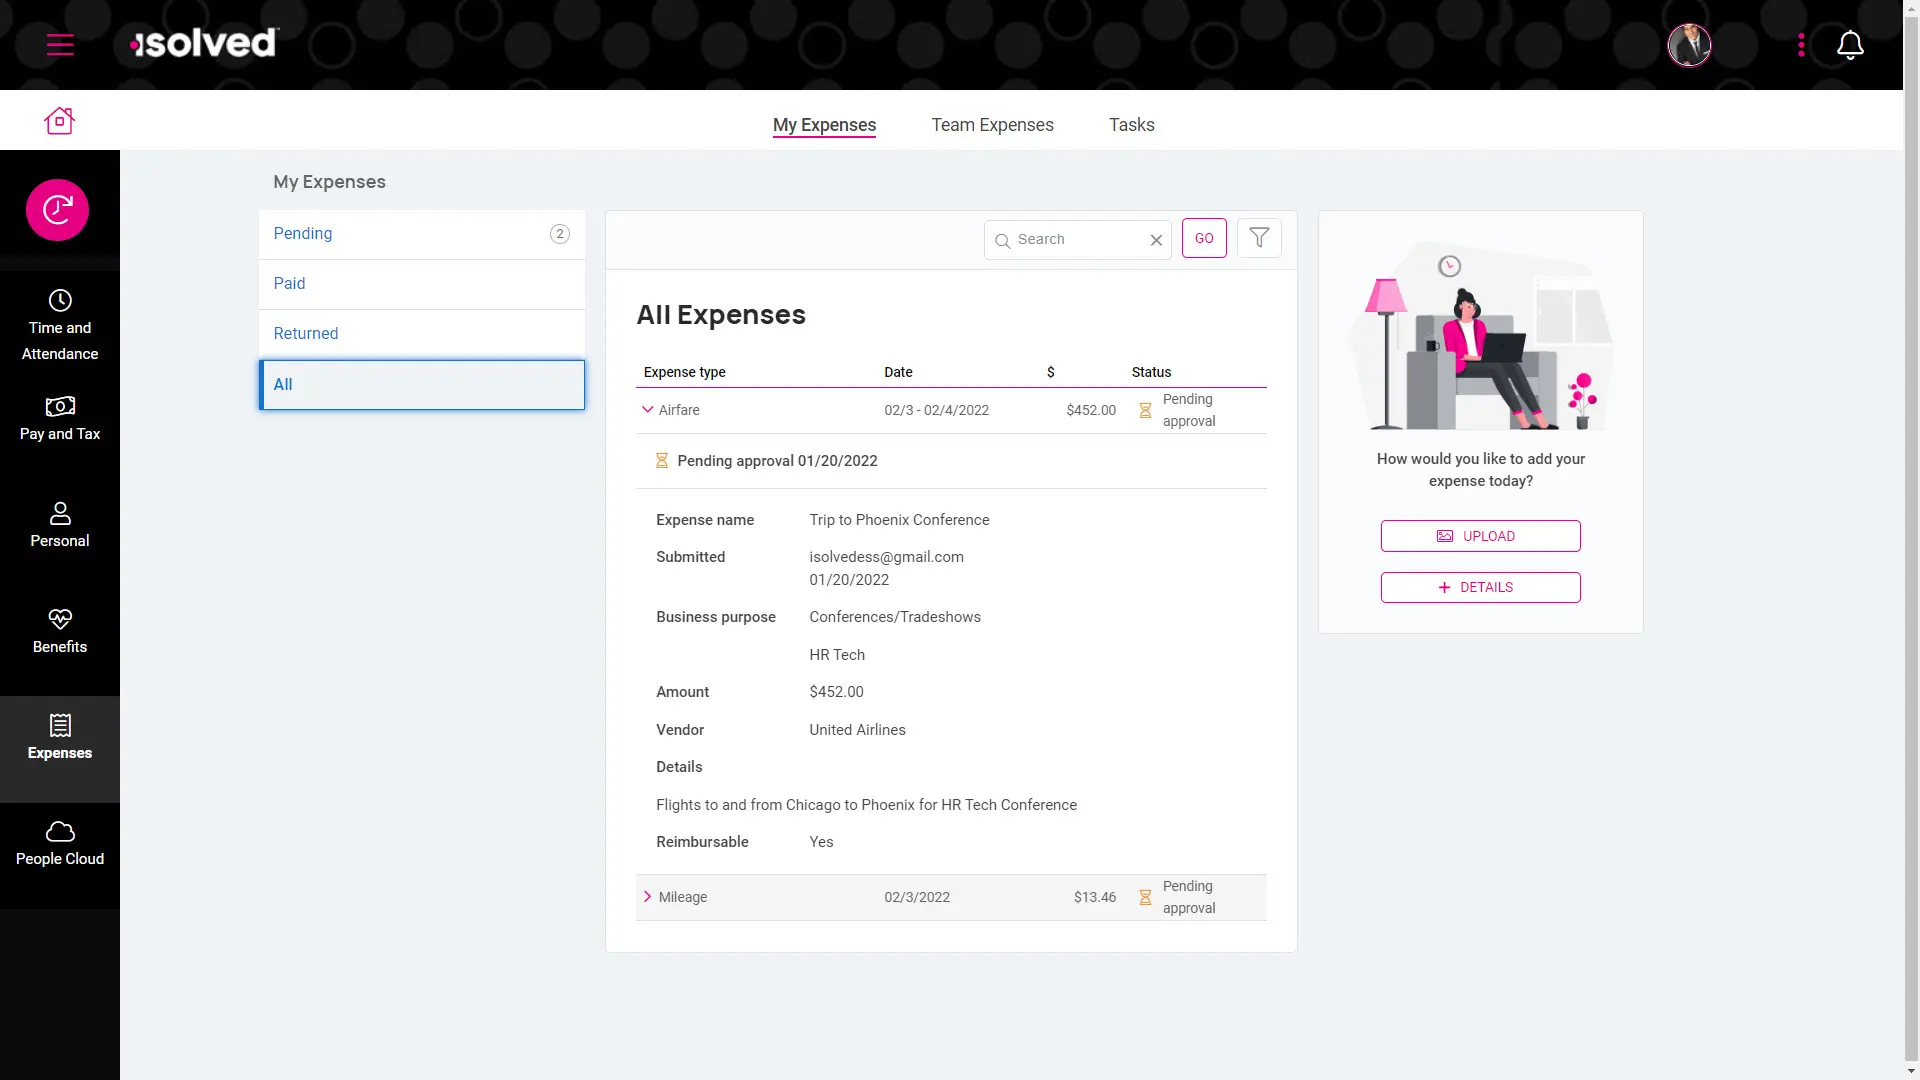Click the United Airlines vendor value

857,730
